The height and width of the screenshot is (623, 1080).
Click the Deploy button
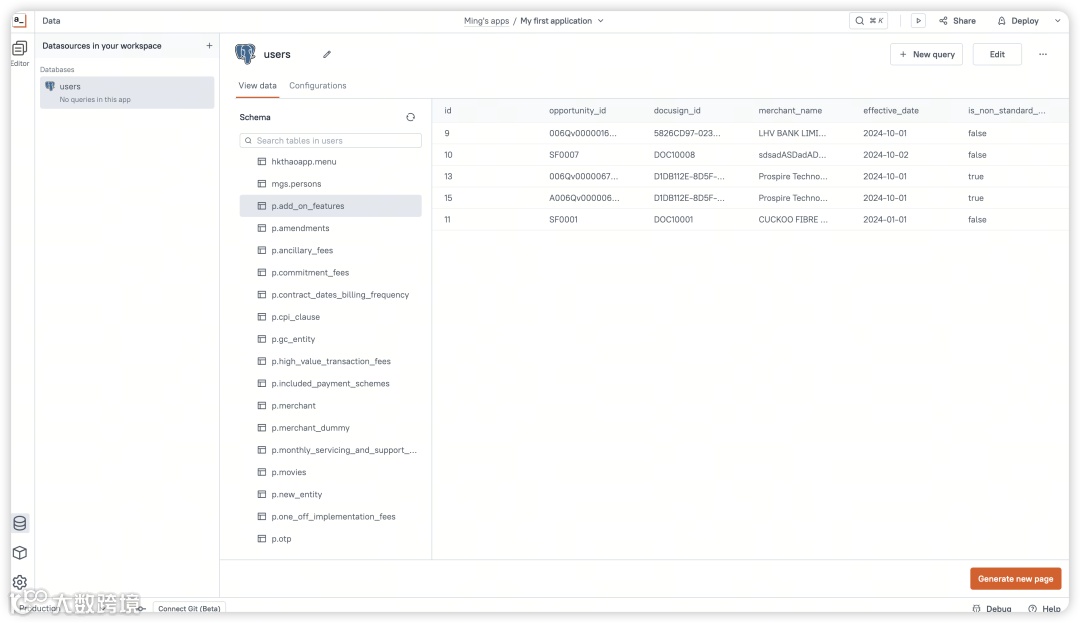click(1018, 21)
